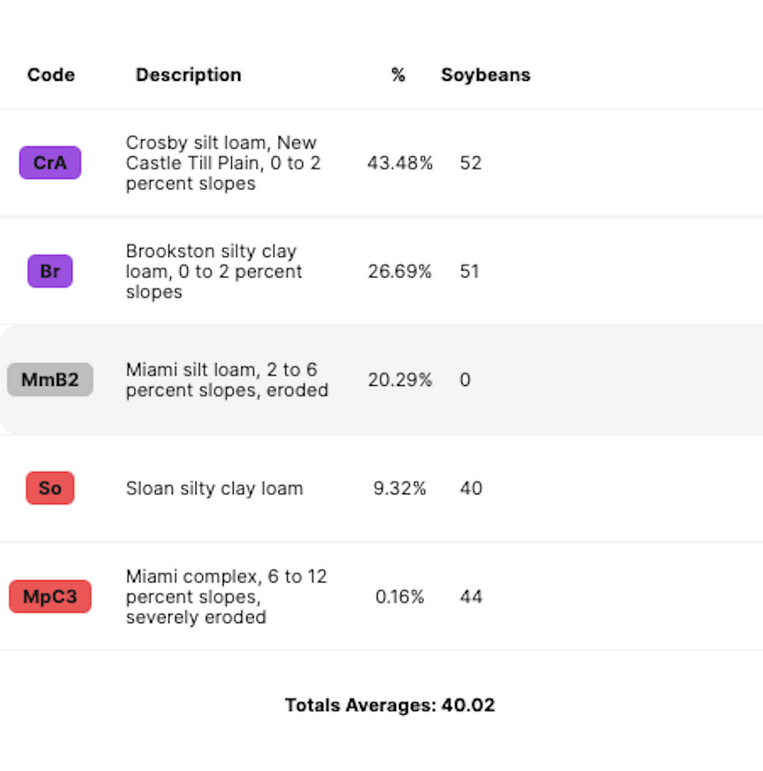Click the Sloan silty clay loam description
This screenshot has width=763, height=771.
click(214, 488)
